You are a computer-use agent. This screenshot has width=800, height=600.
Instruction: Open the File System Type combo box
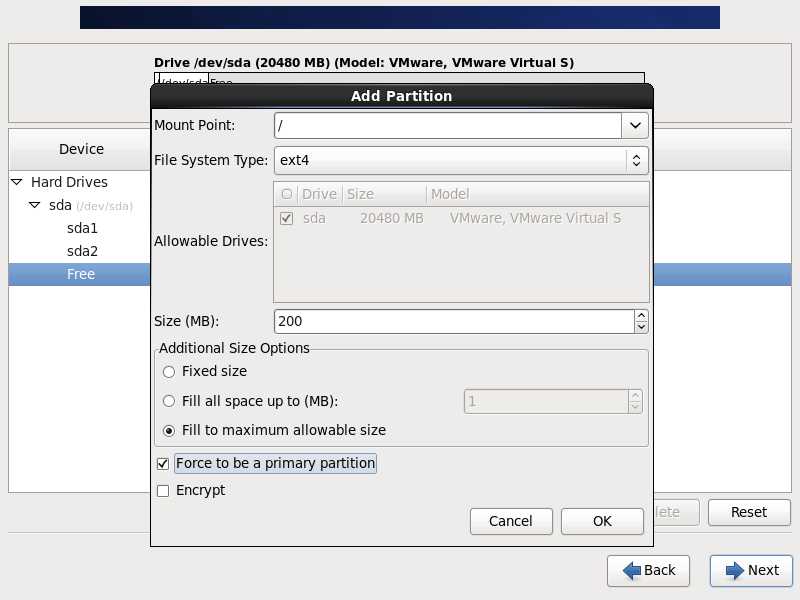point(461,160)
